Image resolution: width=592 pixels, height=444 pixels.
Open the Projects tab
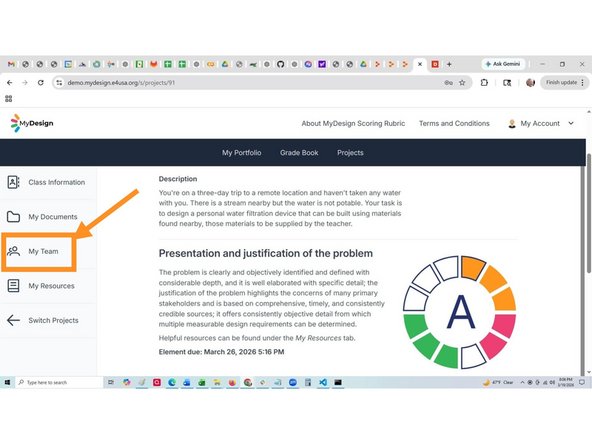tap(350, 153)
